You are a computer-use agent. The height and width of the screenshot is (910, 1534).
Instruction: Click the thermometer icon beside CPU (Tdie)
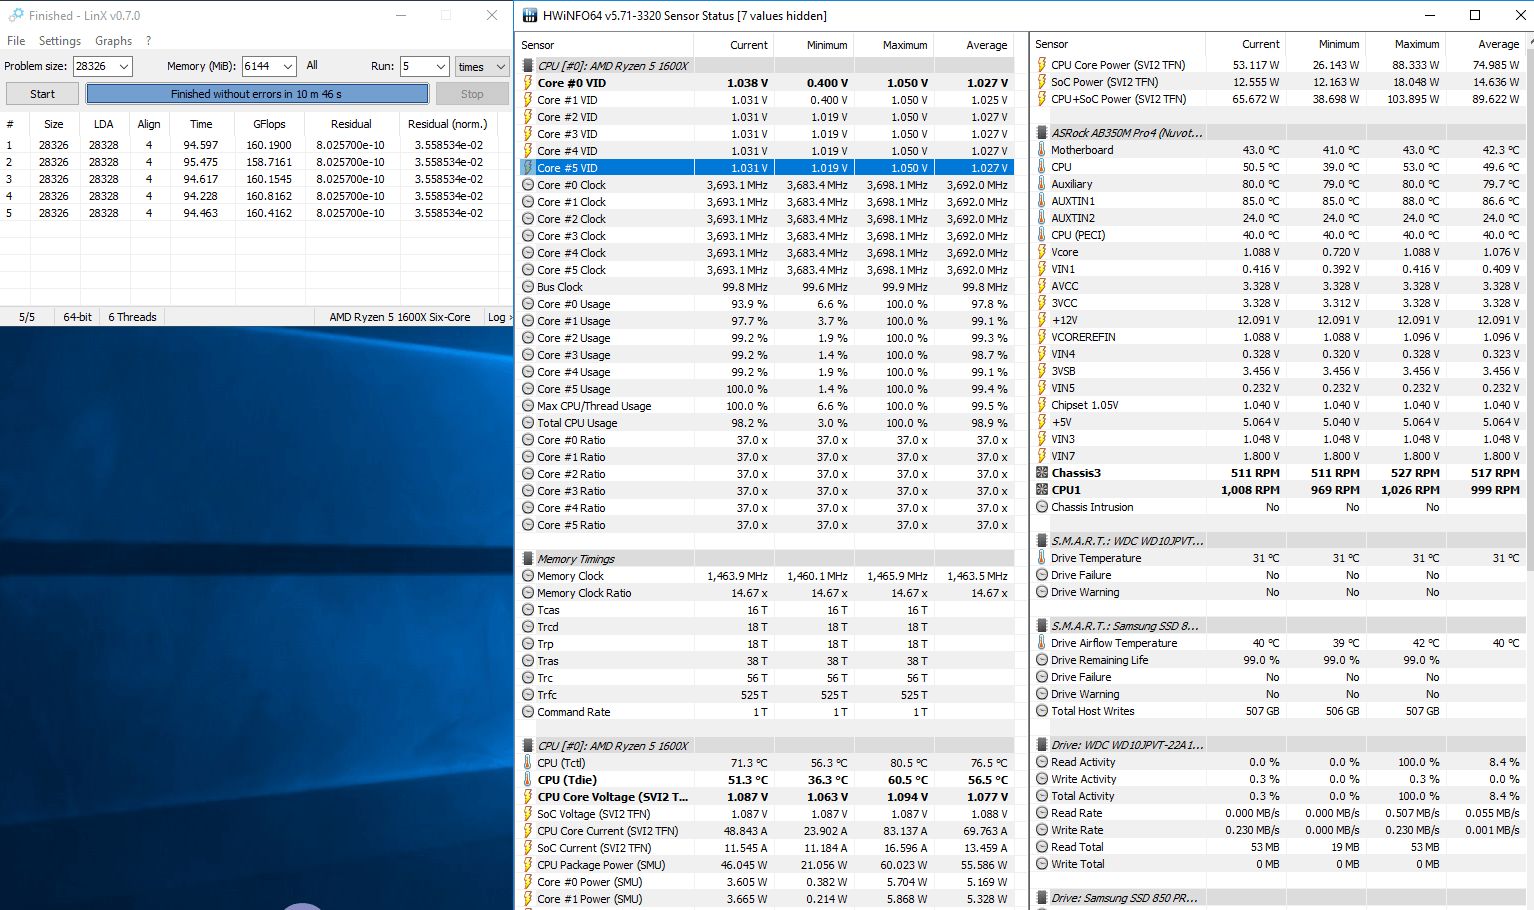[x=528, y=780]
